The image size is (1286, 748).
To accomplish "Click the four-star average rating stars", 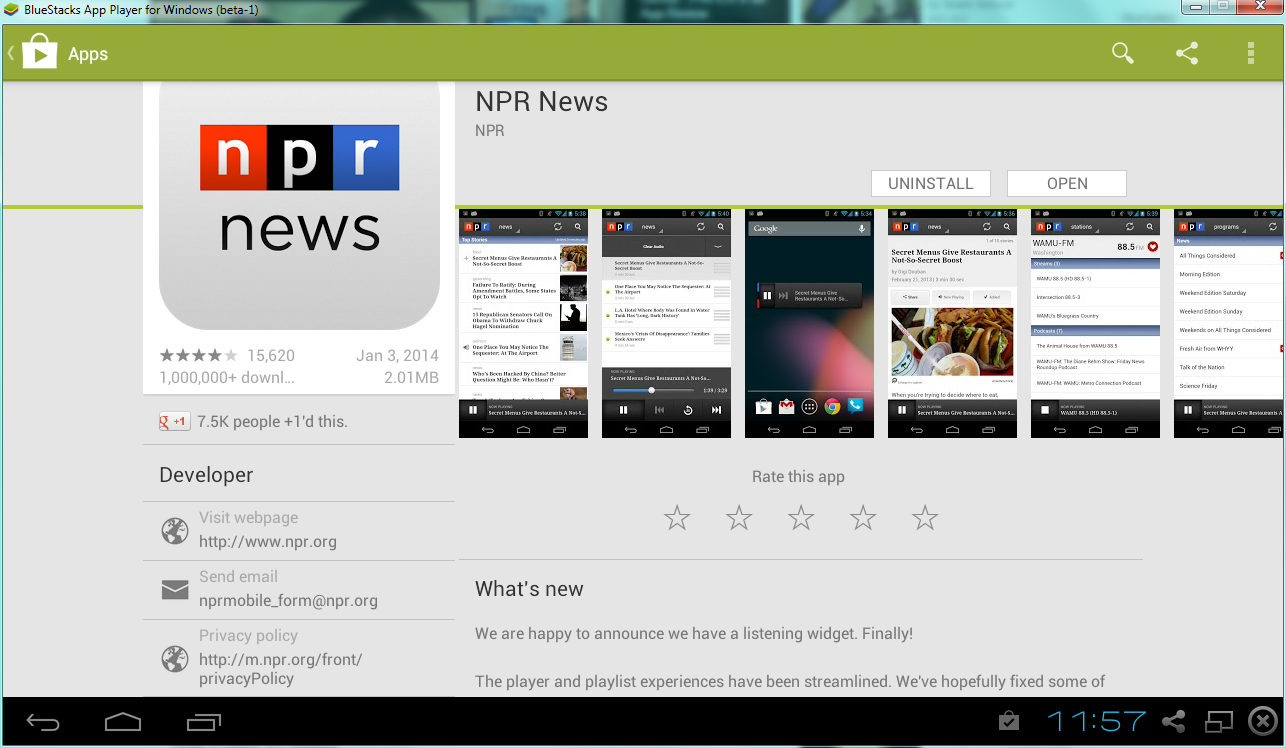I will pos(199,356).
